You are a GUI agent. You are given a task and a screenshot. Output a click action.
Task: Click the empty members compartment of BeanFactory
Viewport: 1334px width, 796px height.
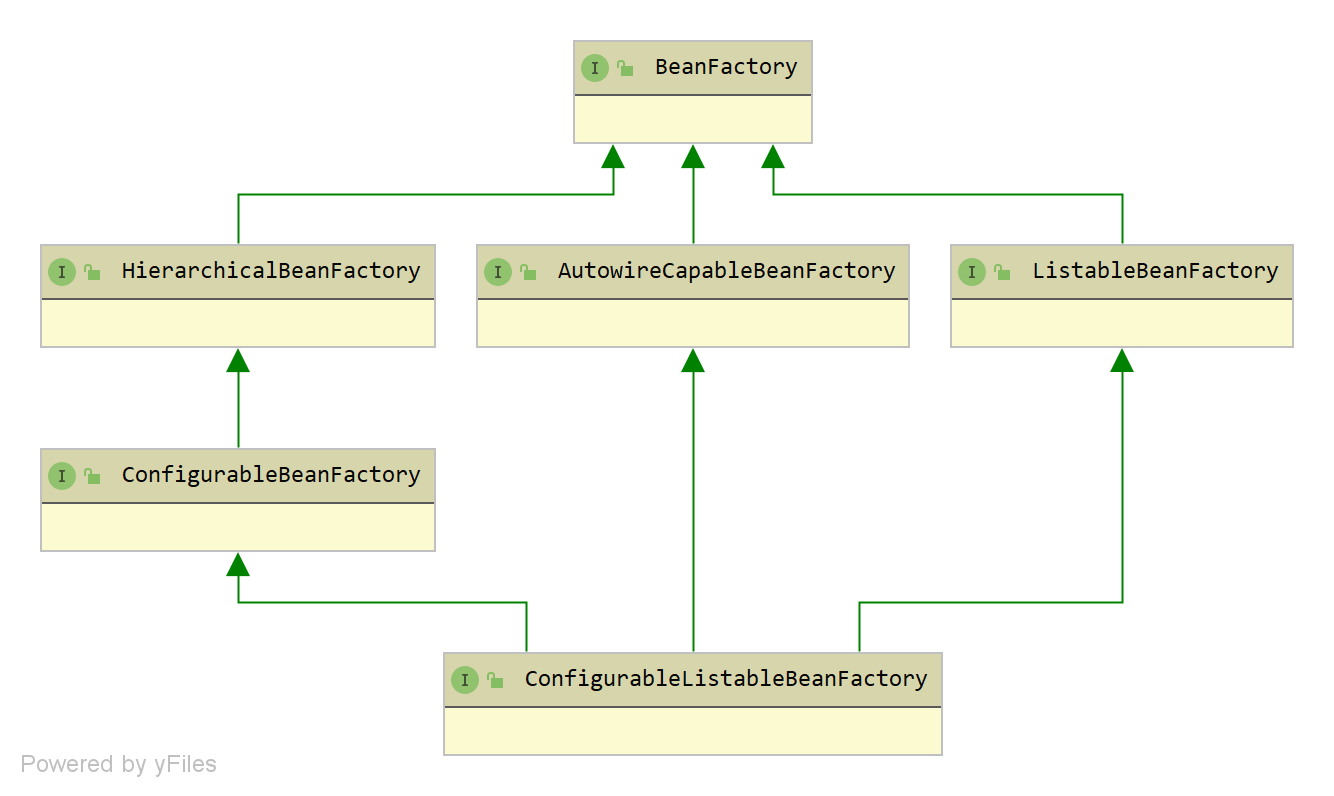tap(693, 120)
